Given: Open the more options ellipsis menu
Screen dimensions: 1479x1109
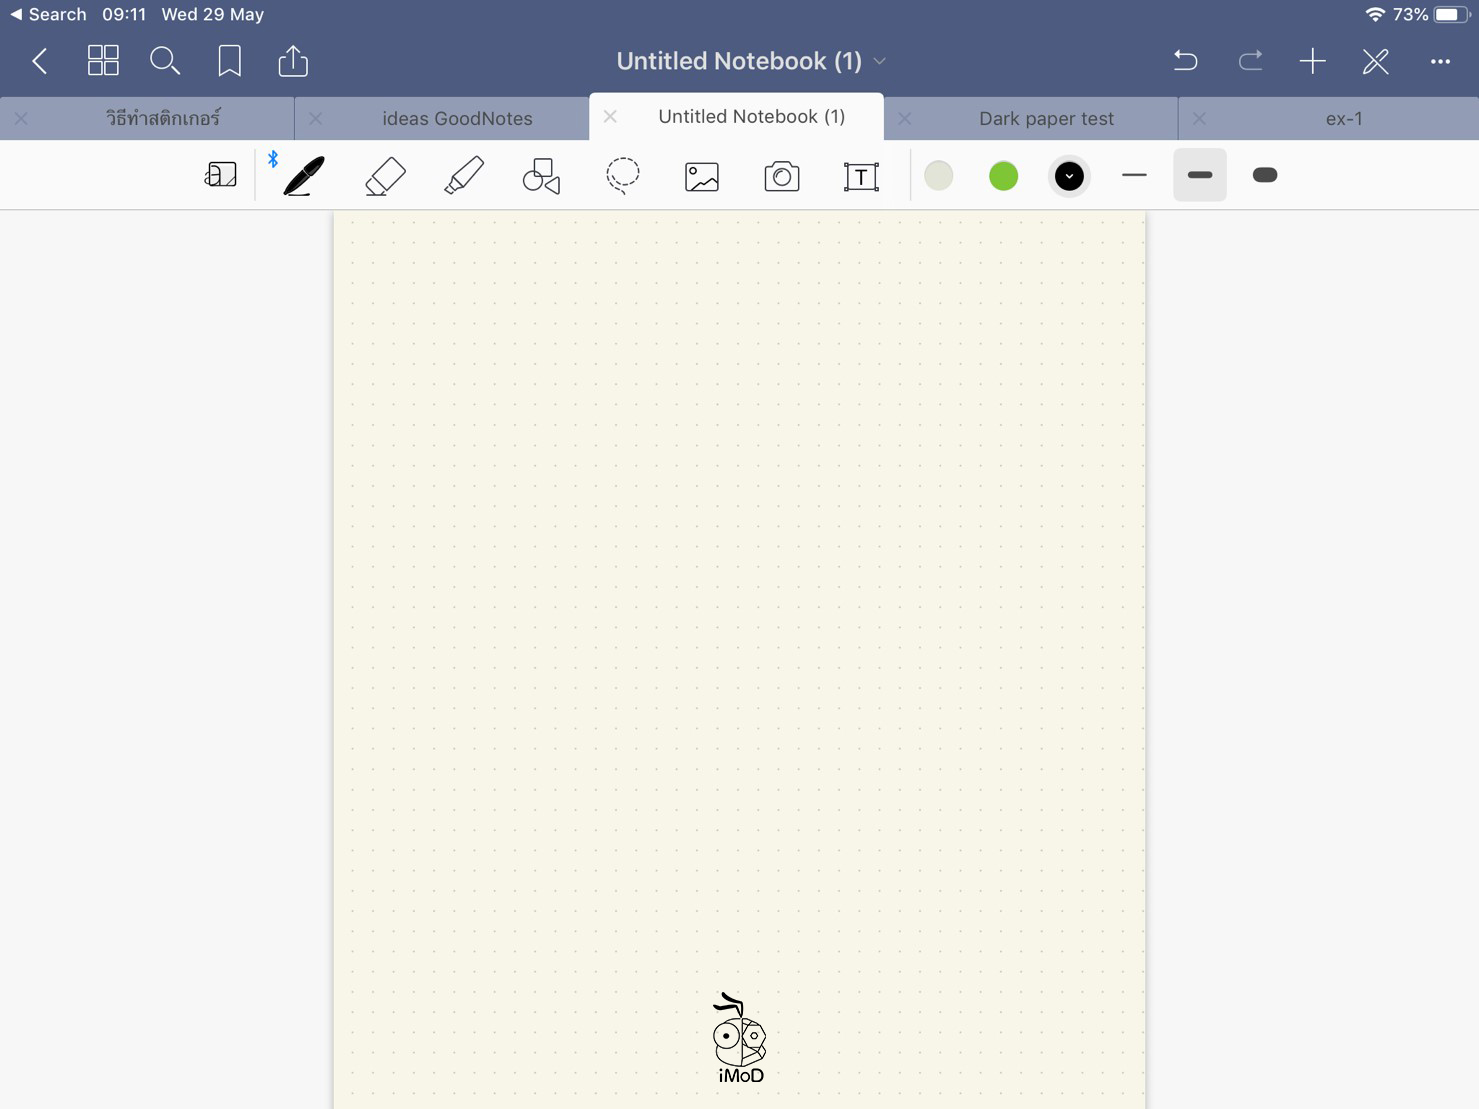Looking at the screenshot, I should [1440, 62].
